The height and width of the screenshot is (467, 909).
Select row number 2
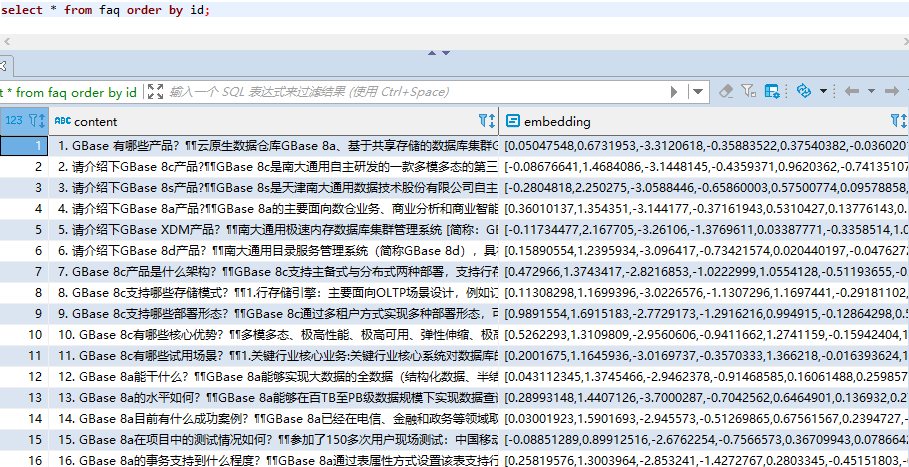click(24, 167)
